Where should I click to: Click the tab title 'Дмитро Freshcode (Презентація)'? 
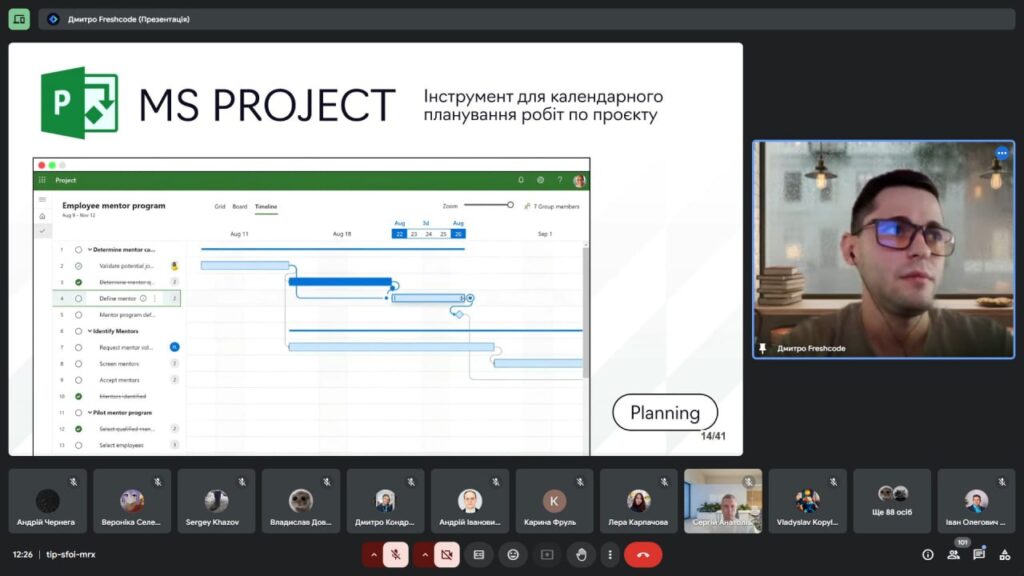(129, 19)
